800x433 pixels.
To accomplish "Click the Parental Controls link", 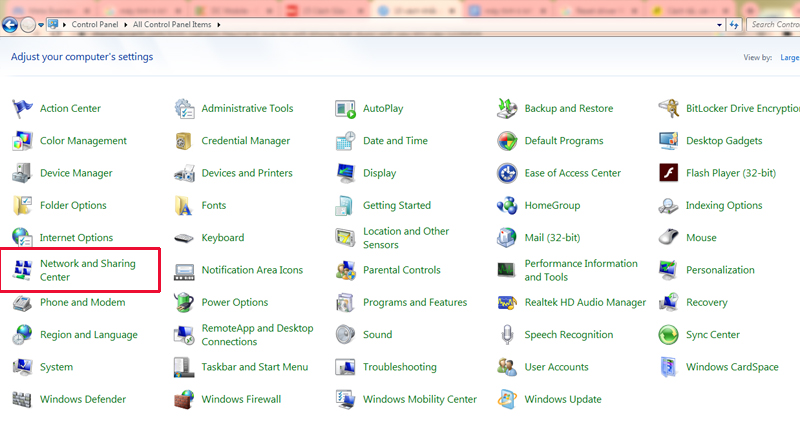I will pyautogui.click(x=402, y=270).
